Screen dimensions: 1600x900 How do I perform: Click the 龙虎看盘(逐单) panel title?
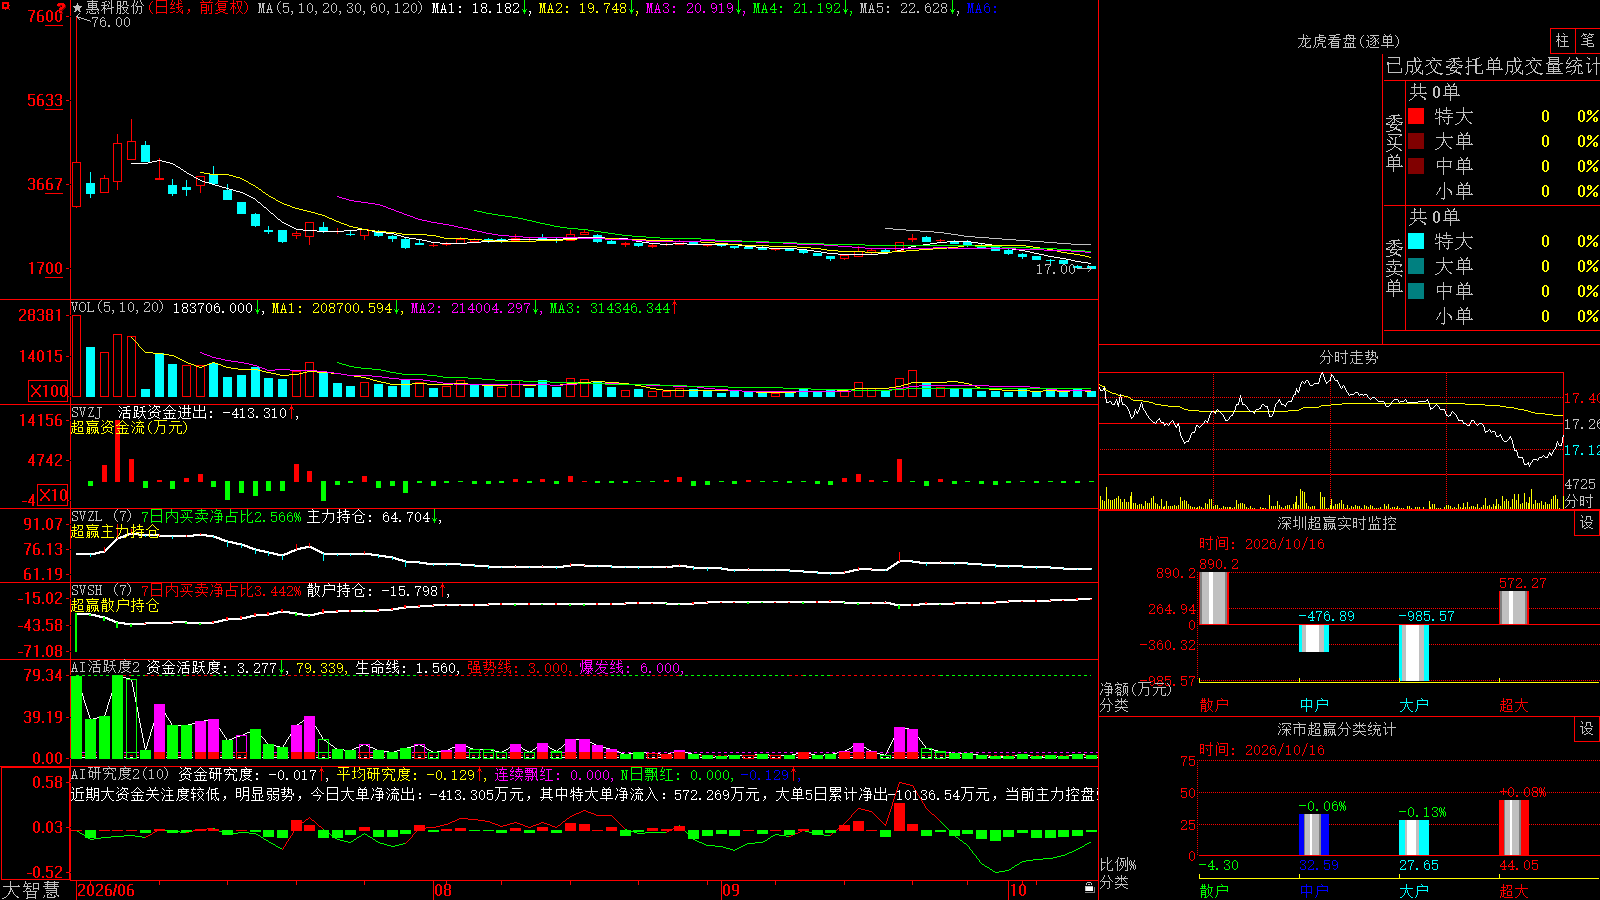(x=1348, y=41)
